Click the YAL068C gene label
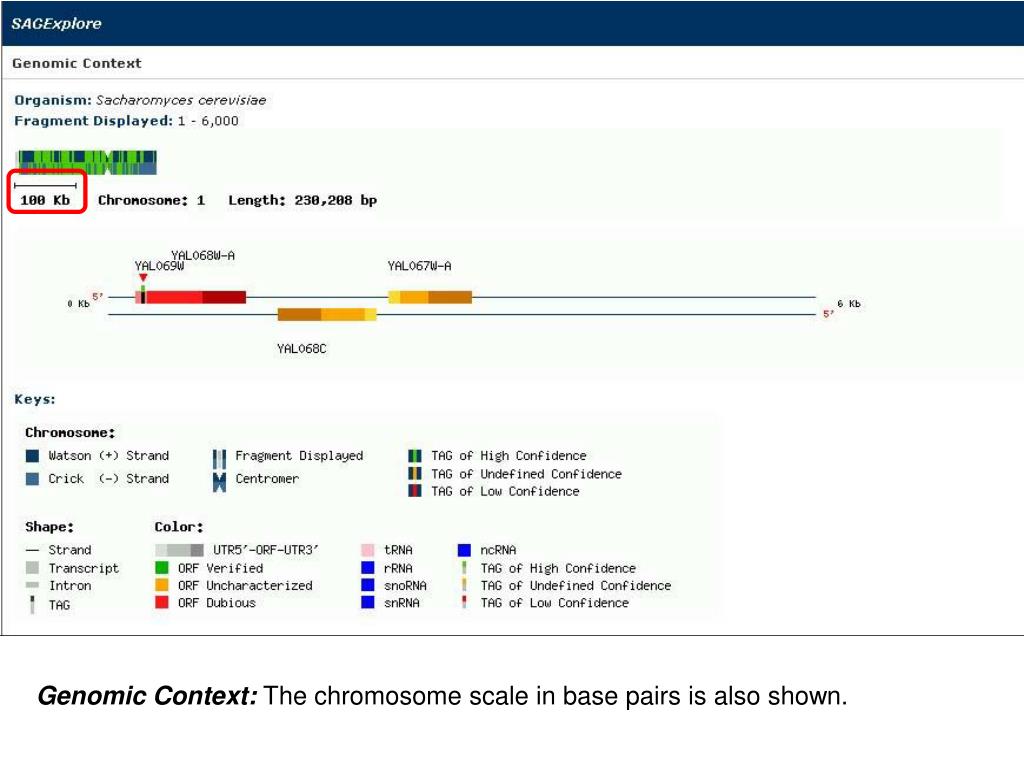 point(302,349)
